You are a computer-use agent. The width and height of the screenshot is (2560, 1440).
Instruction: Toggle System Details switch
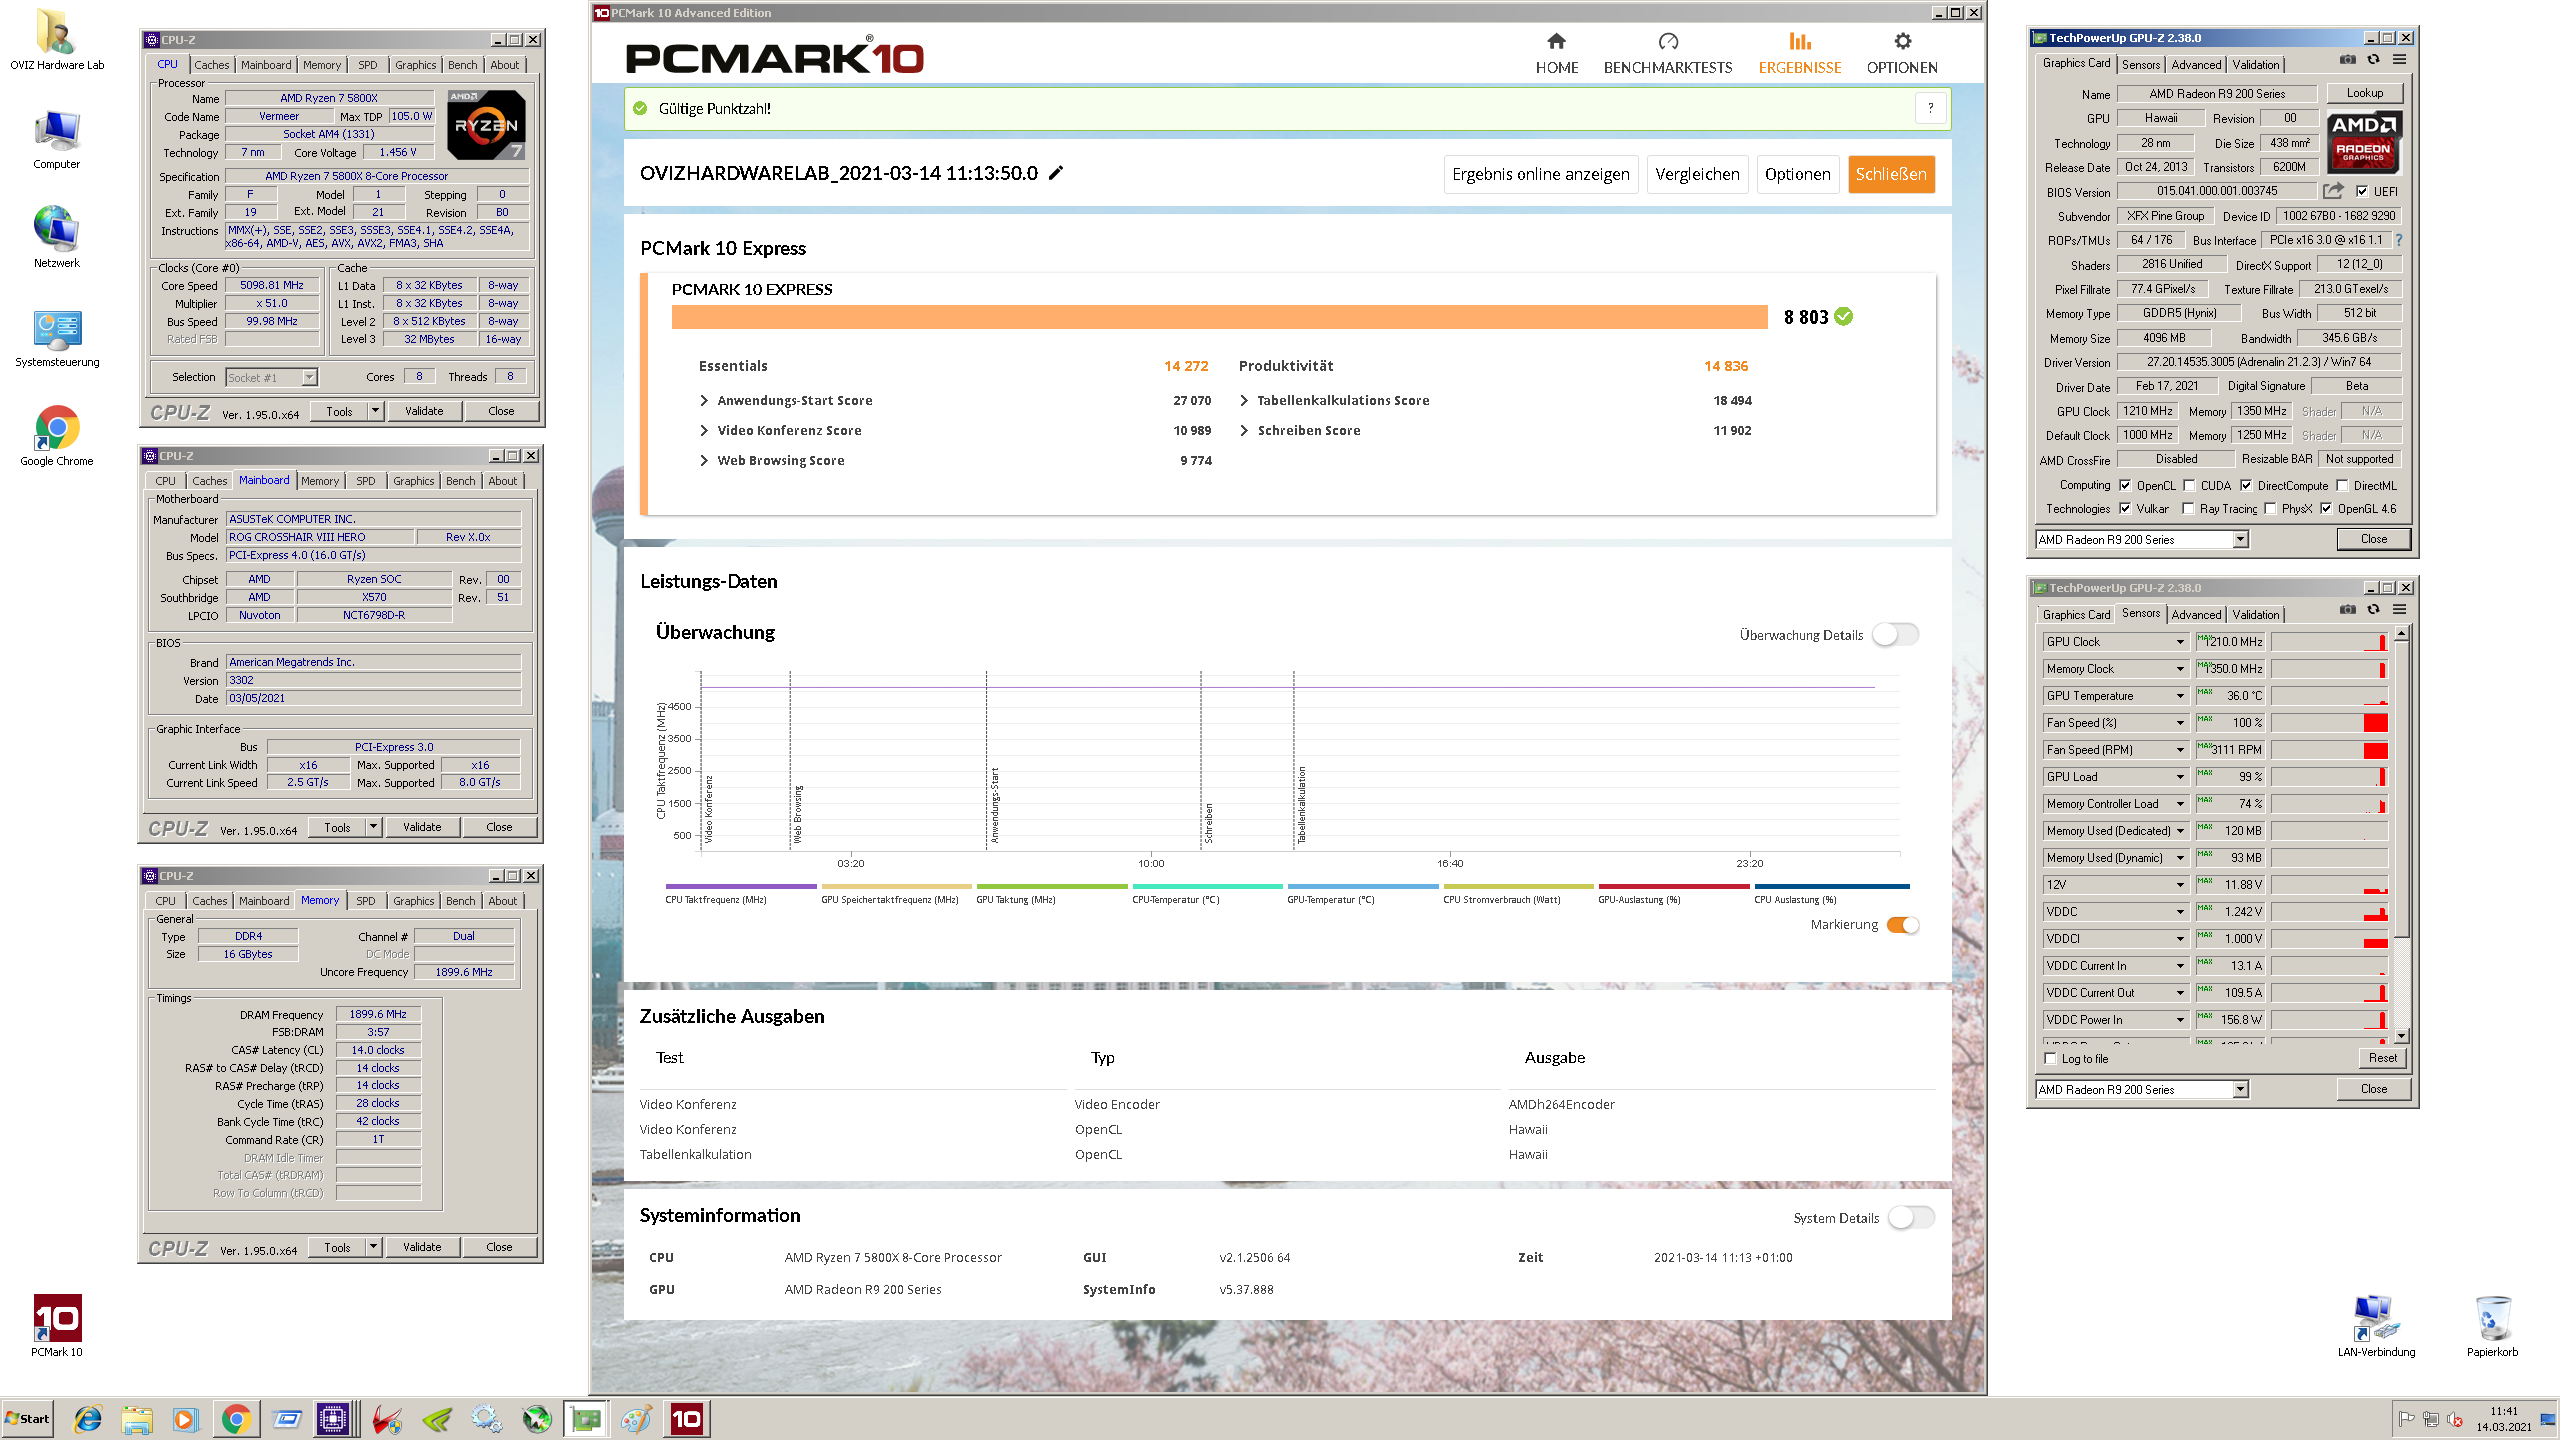(x=1911, y=1218)
